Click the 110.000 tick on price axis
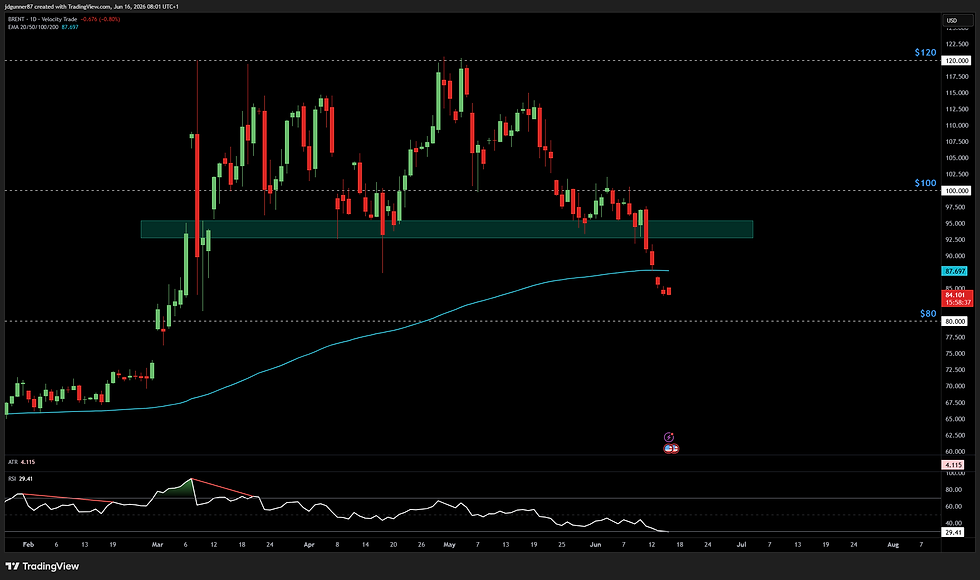This screenshot has height=580, width=980. [957, 126]
